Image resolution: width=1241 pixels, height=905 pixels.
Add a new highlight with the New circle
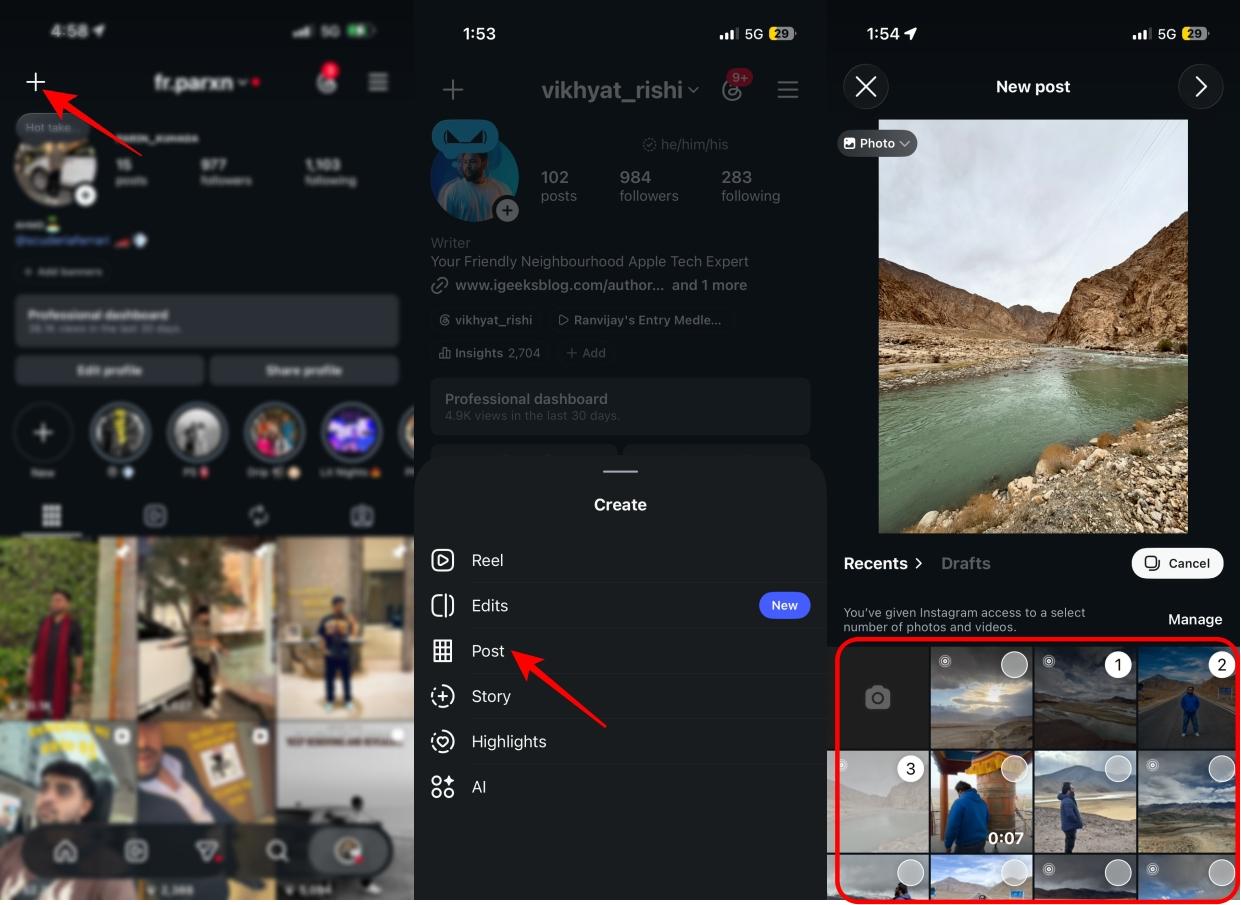(x=43, y=433)
